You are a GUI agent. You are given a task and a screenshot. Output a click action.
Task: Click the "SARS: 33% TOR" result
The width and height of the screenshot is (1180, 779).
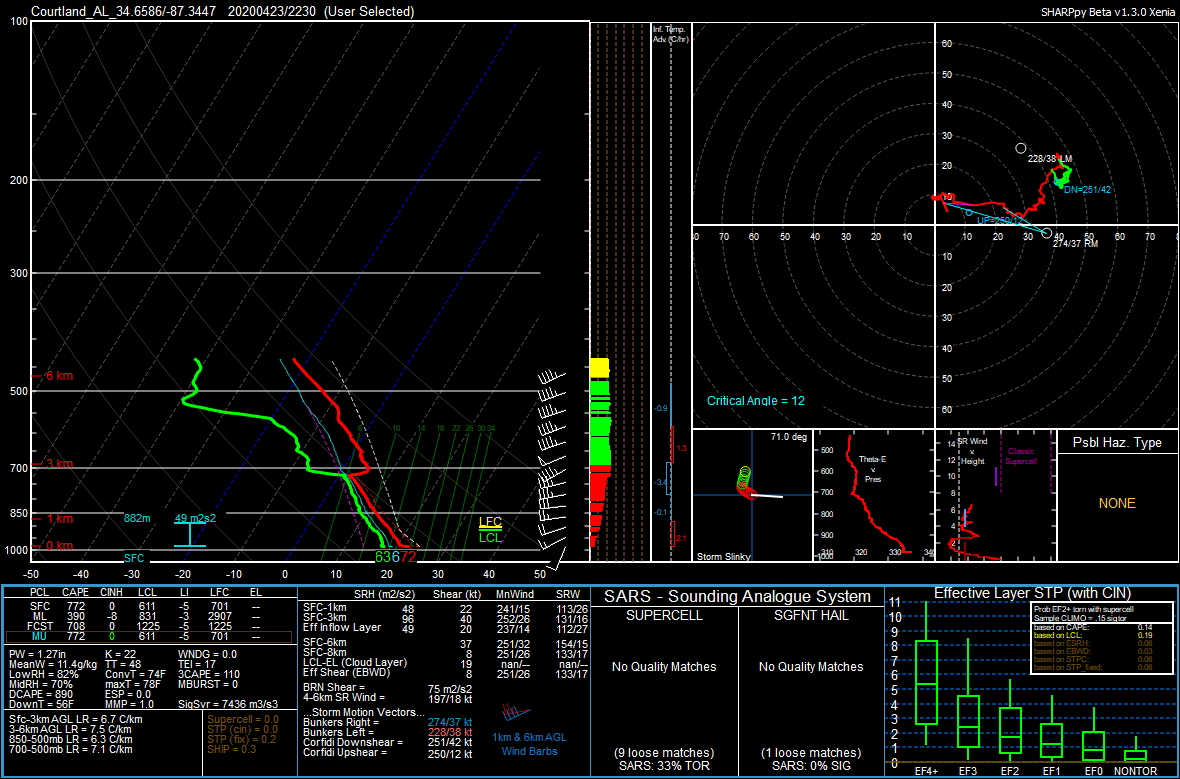664,766
